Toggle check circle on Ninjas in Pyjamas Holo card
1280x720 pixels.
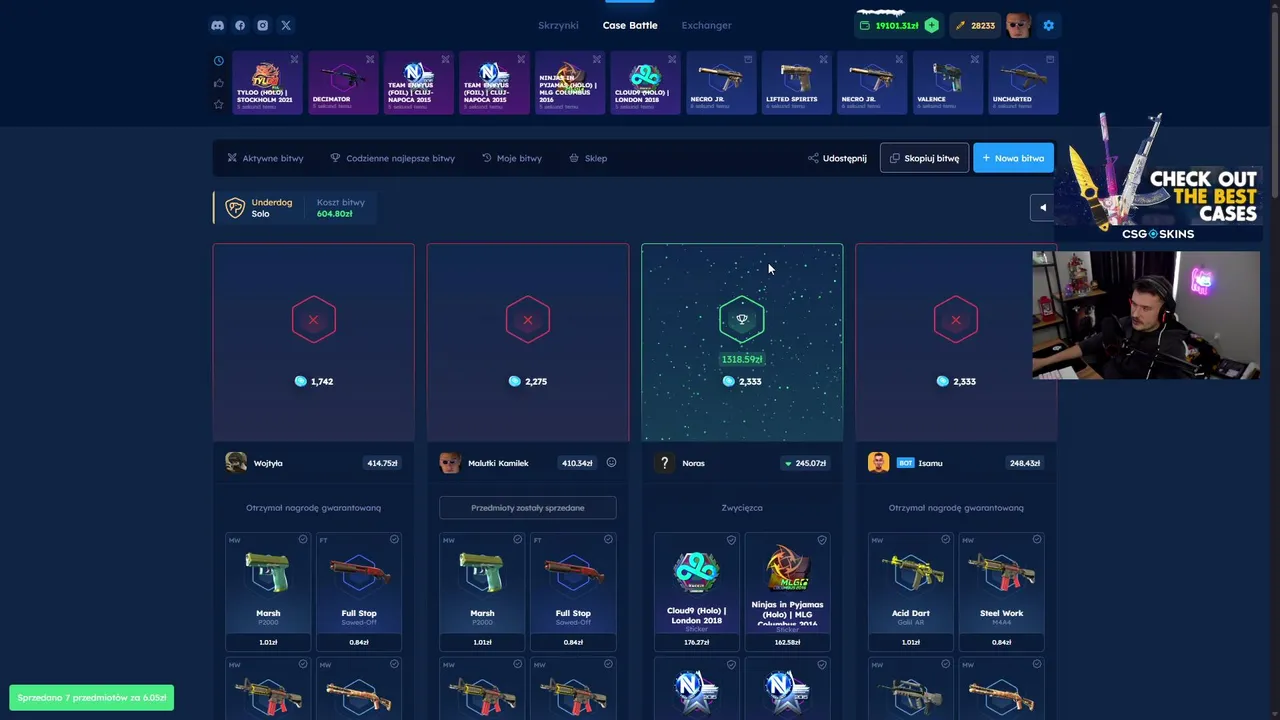[822, 540]
